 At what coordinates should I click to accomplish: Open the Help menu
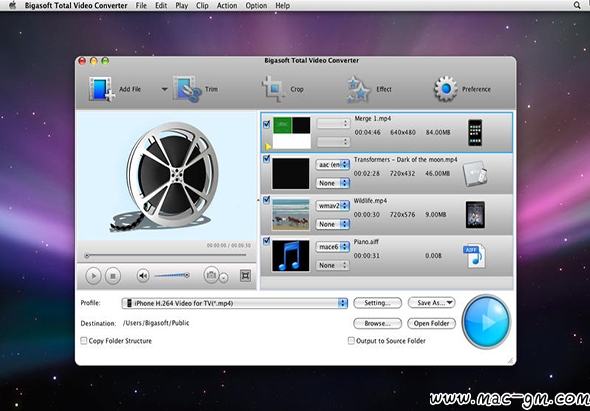click(x=283, y=6)
